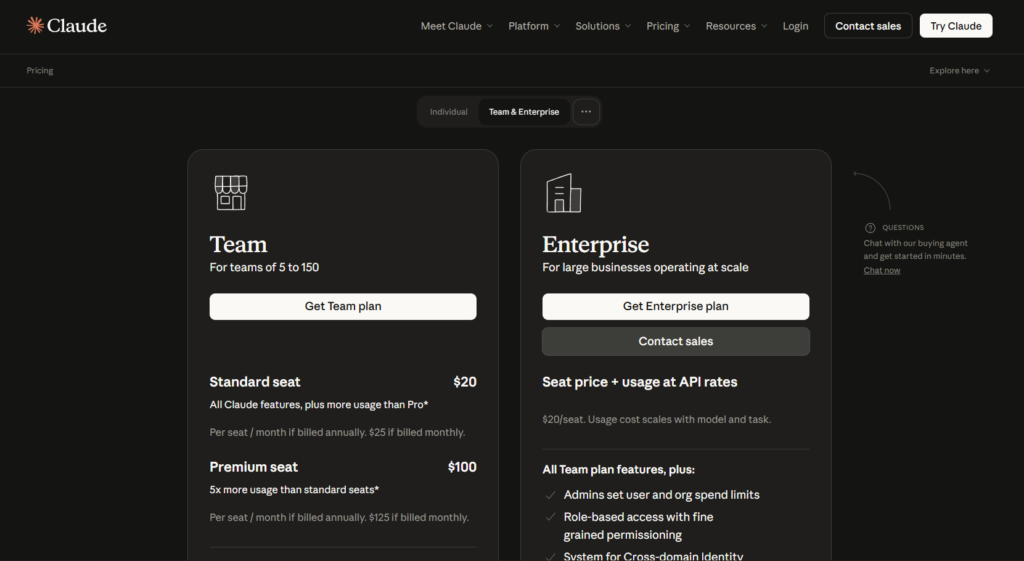Screen dimensions: 1024x561
Task: Expand the Solutions menu
Action: (x=603, y=26)
